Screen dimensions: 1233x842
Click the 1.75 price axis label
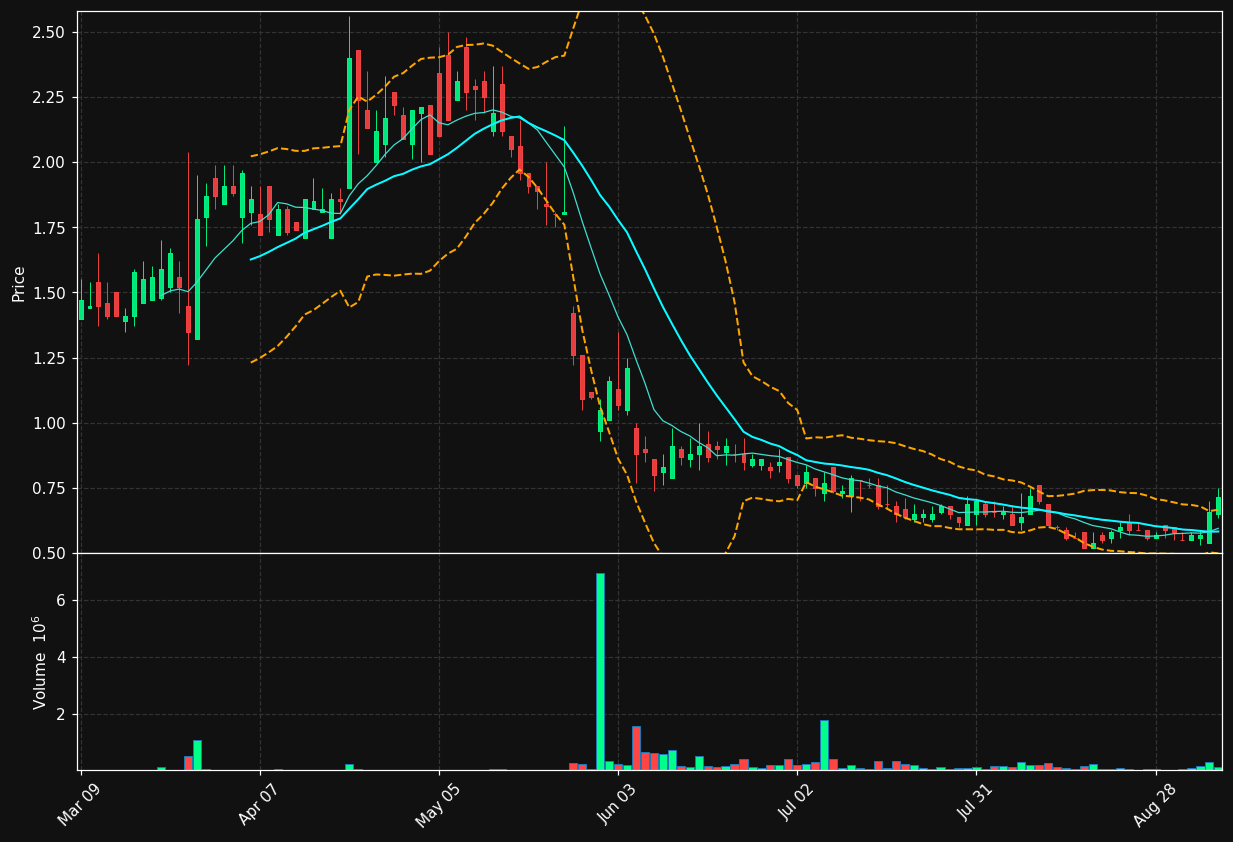pos(50,228)
